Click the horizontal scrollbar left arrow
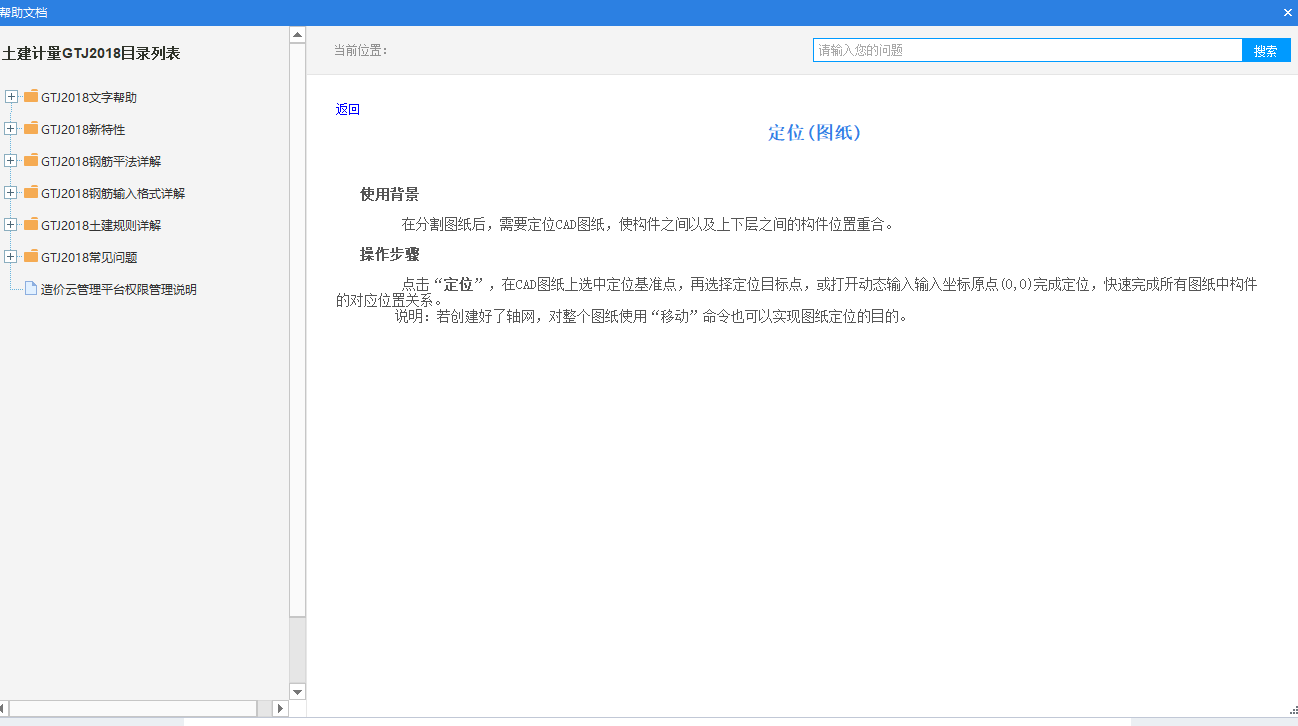The height and width of the screenshot is (726, 1298). [x=4, y=708]
